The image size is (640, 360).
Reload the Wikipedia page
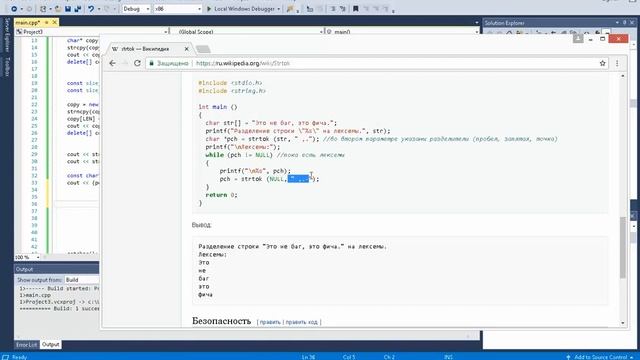(x=137, y=63)
